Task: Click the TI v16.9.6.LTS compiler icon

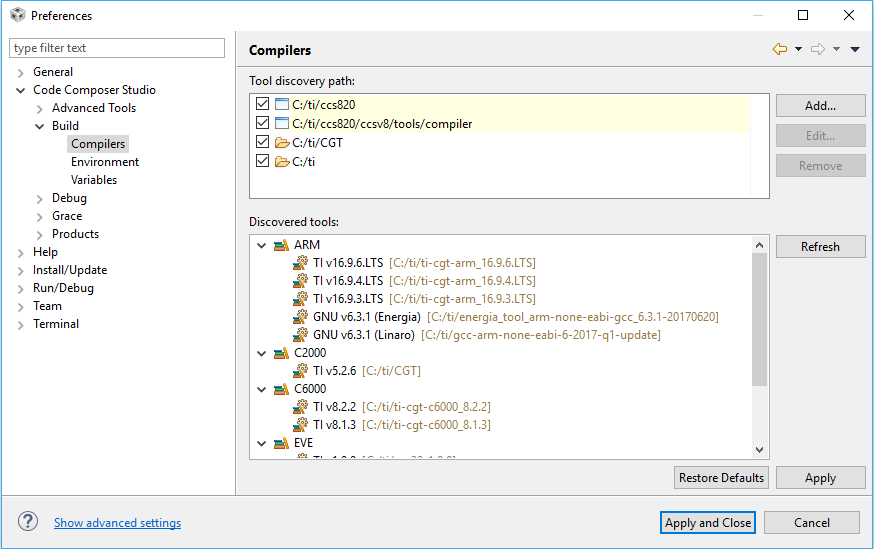Action: pyautogui.click(x=300, y=263)
